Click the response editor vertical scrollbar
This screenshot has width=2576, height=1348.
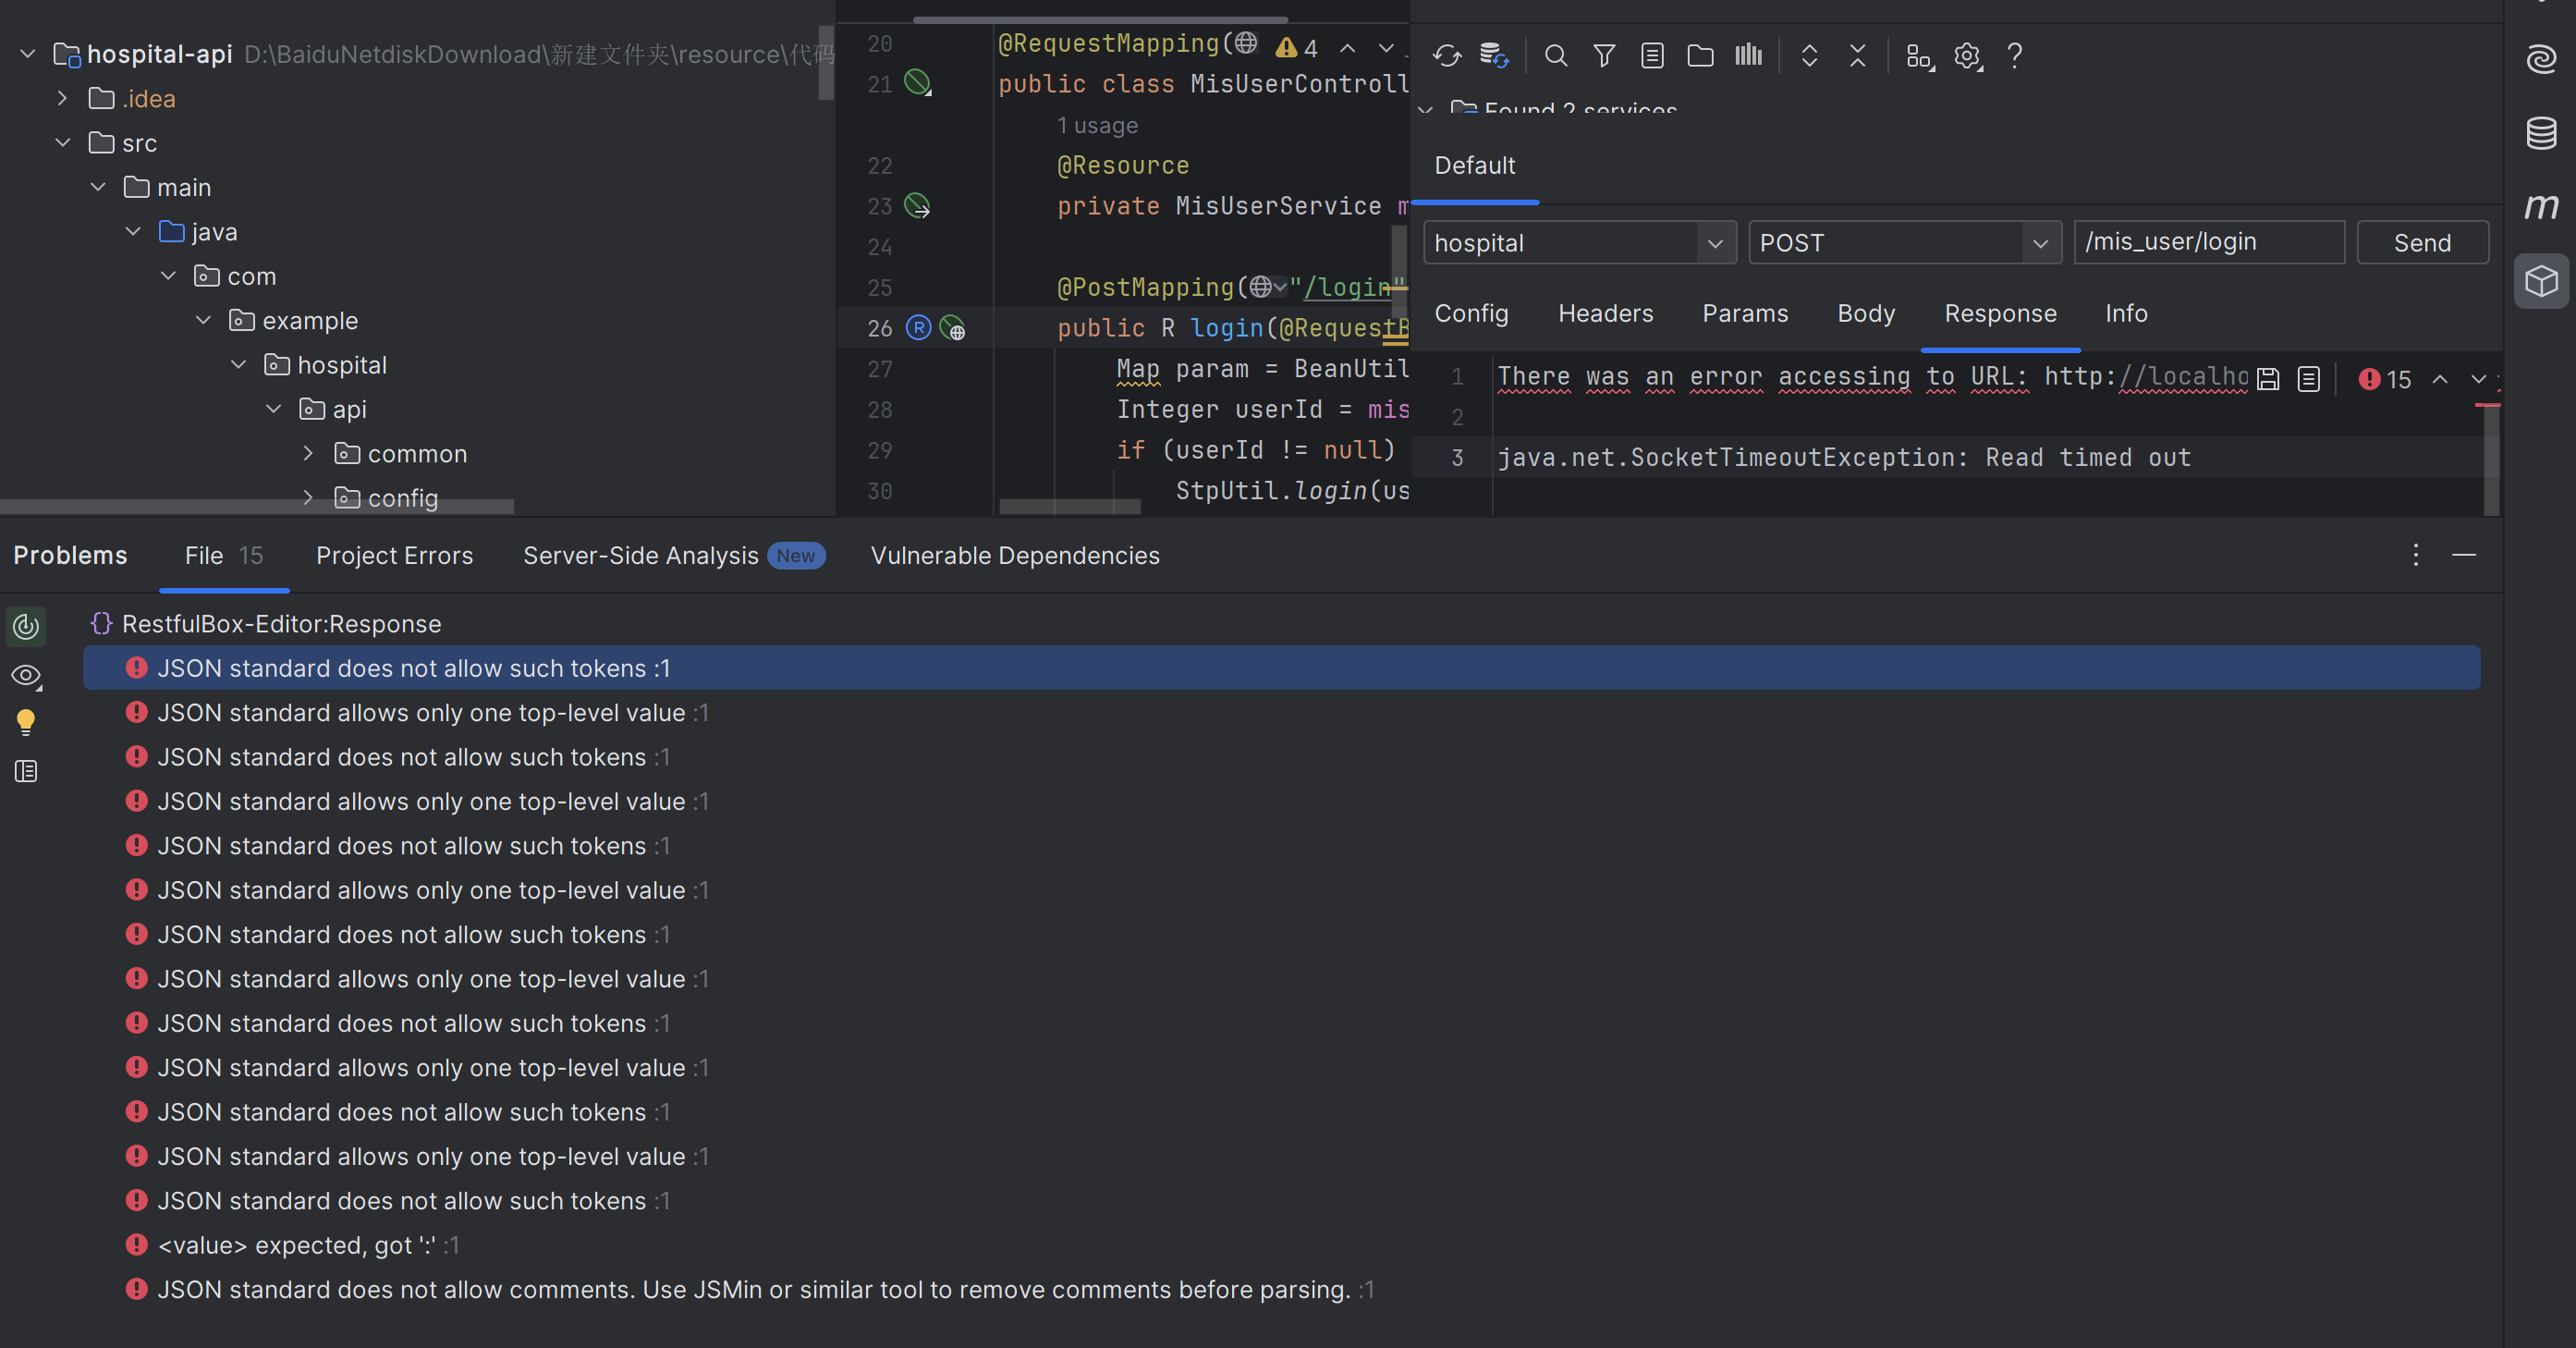click(2490, 460)
